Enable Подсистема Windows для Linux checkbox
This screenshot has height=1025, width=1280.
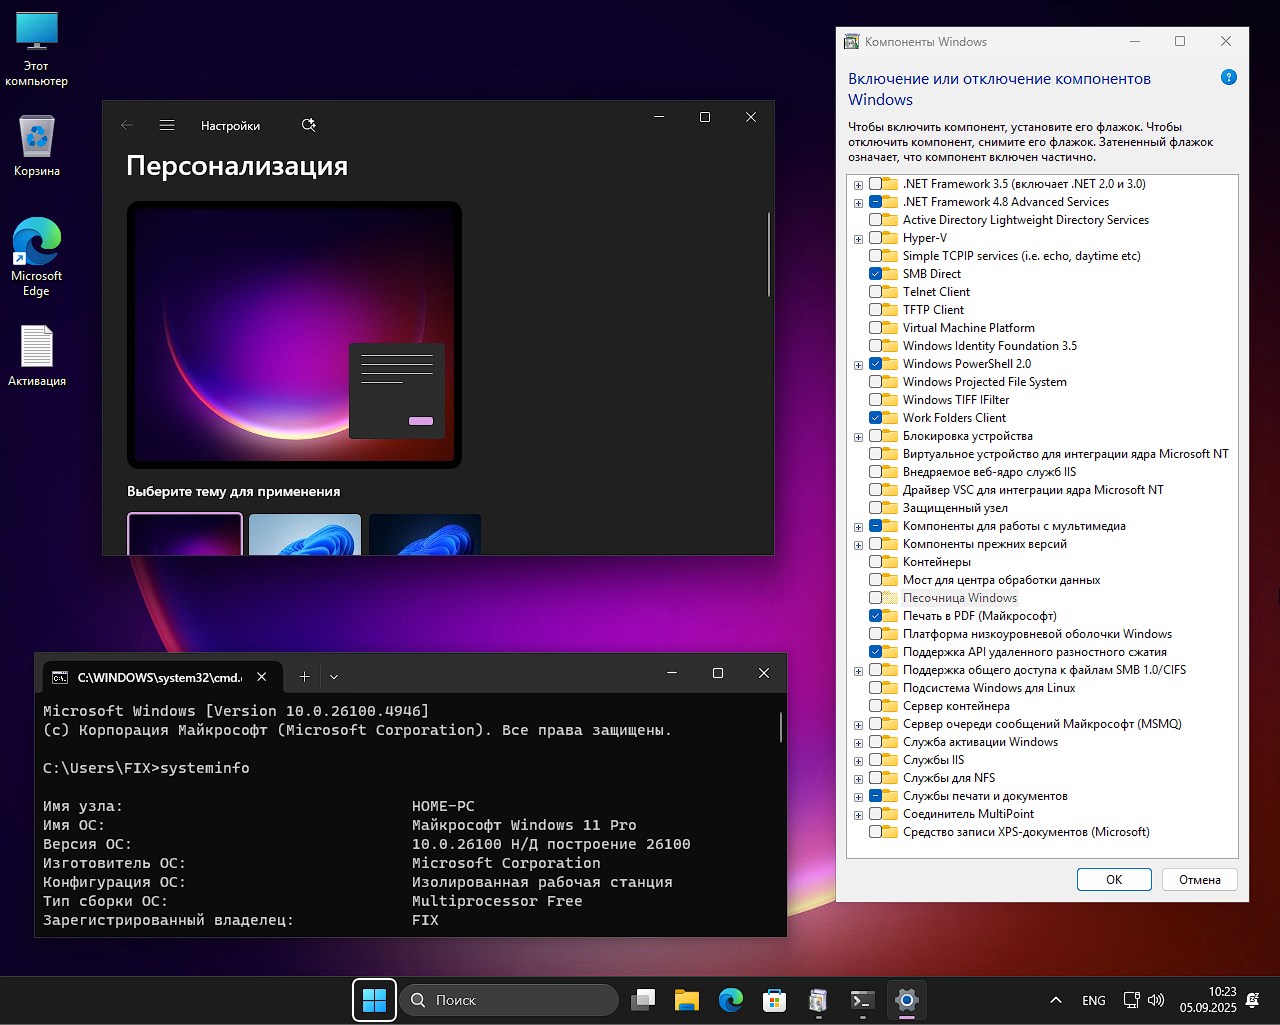pos(876,688)
